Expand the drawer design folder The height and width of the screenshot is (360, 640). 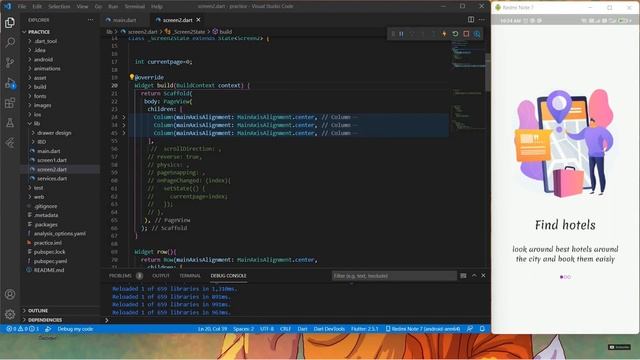pos(54,133)
